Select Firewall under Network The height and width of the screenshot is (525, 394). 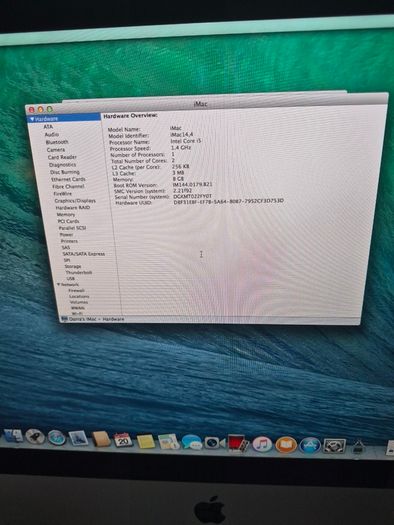point(76,291)
